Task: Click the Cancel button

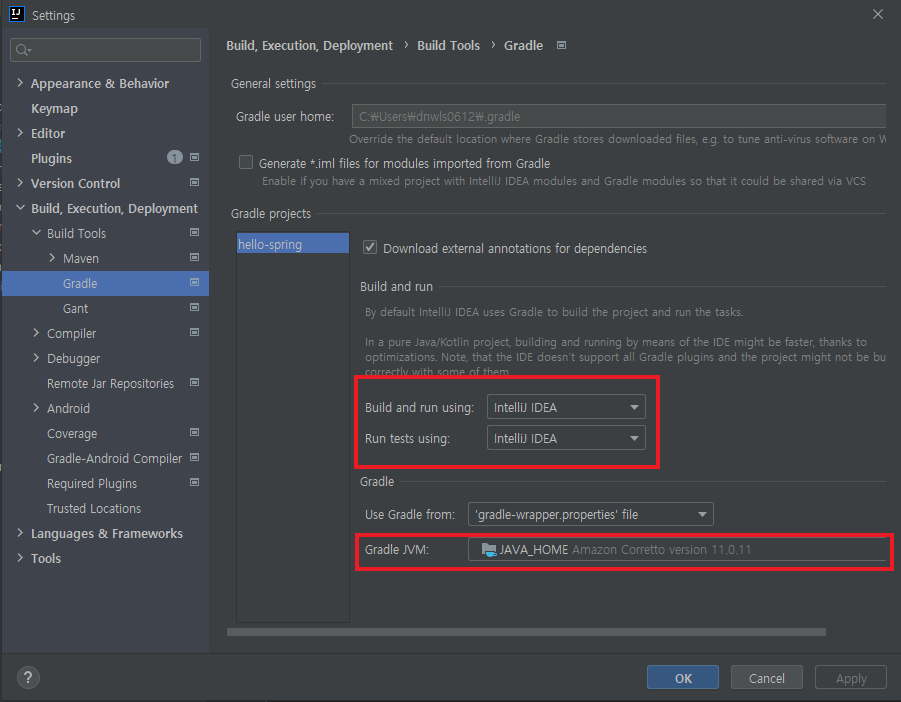Action: click(x=767, y=678)
